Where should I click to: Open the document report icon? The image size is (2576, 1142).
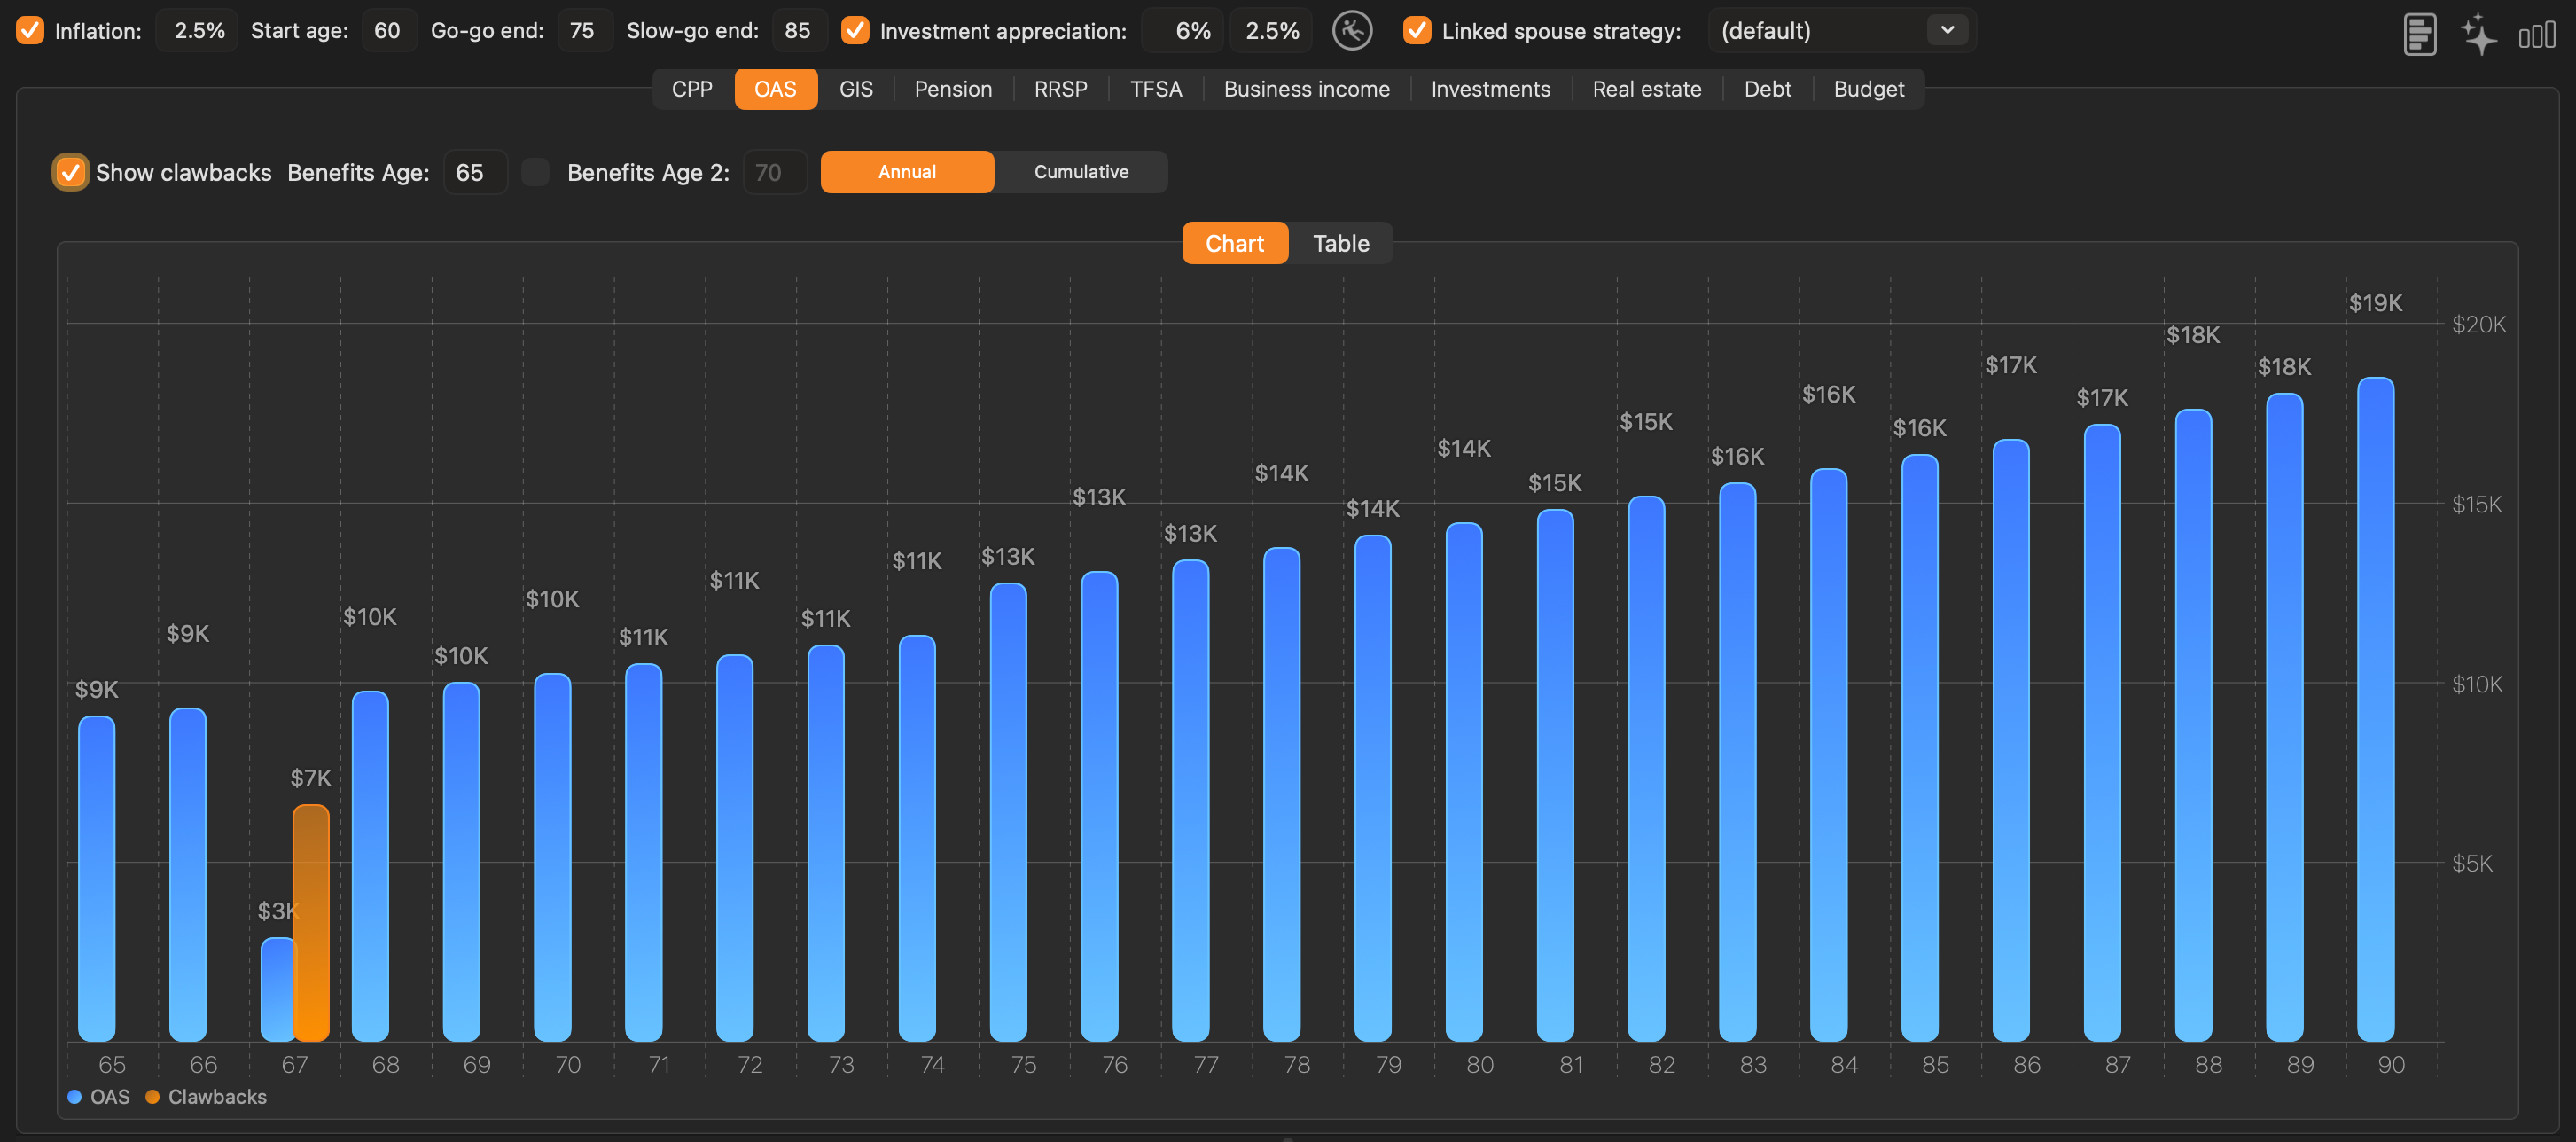[x=2419, y=34]
